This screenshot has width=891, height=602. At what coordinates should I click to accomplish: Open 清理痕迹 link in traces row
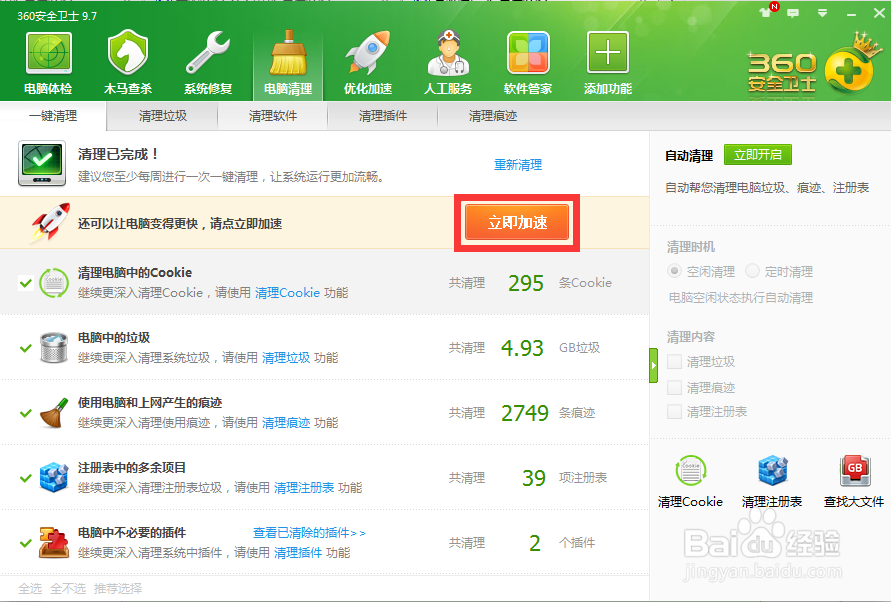pos(286,423)
